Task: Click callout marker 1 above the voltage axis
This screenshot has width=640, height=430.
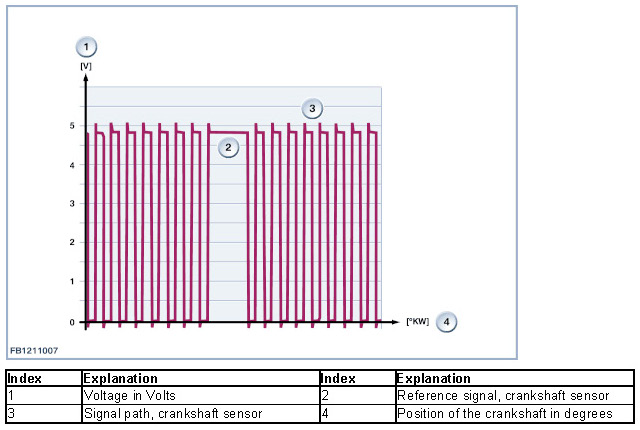Action: pos(87,47)
